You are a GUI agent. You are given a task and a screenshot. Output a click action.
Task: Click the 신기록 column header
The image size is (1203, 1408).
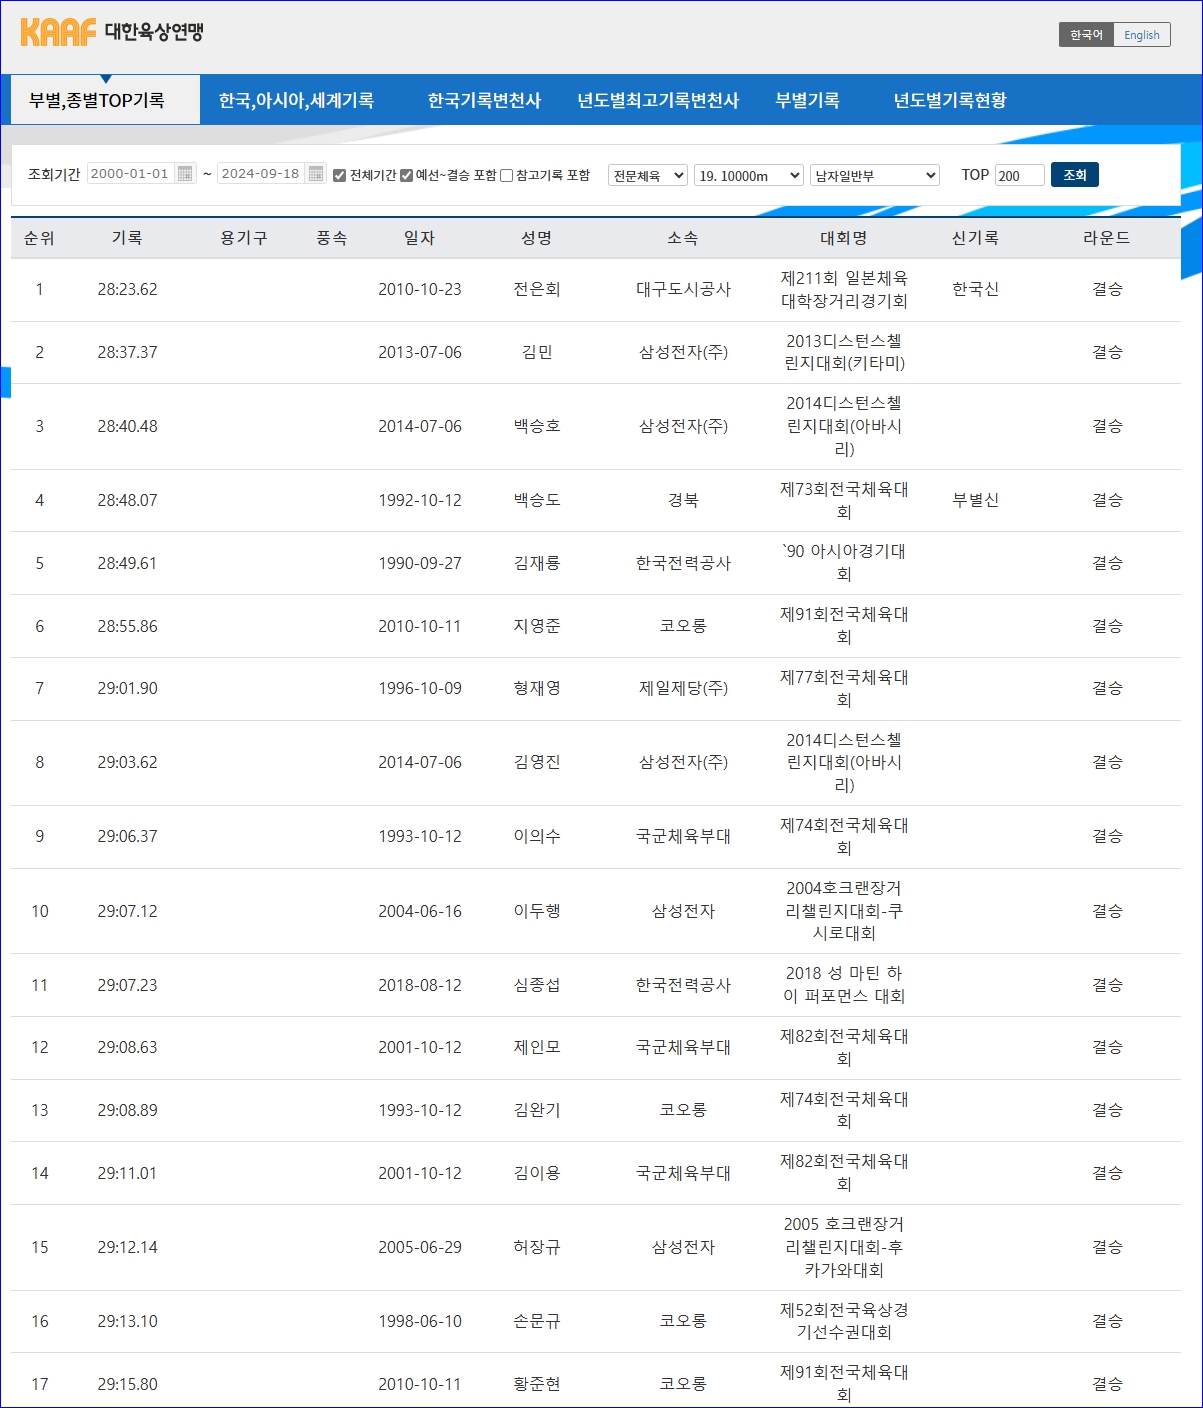[975, 238]
